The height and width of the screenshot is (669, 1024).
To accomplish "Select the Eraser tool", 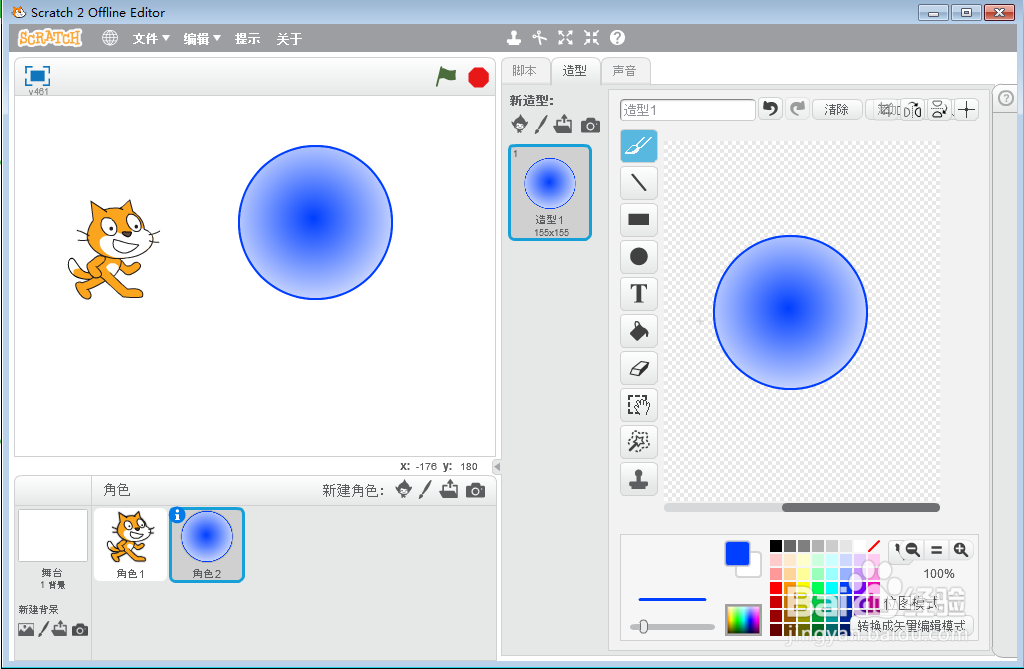I will click(x=638, y=368).
